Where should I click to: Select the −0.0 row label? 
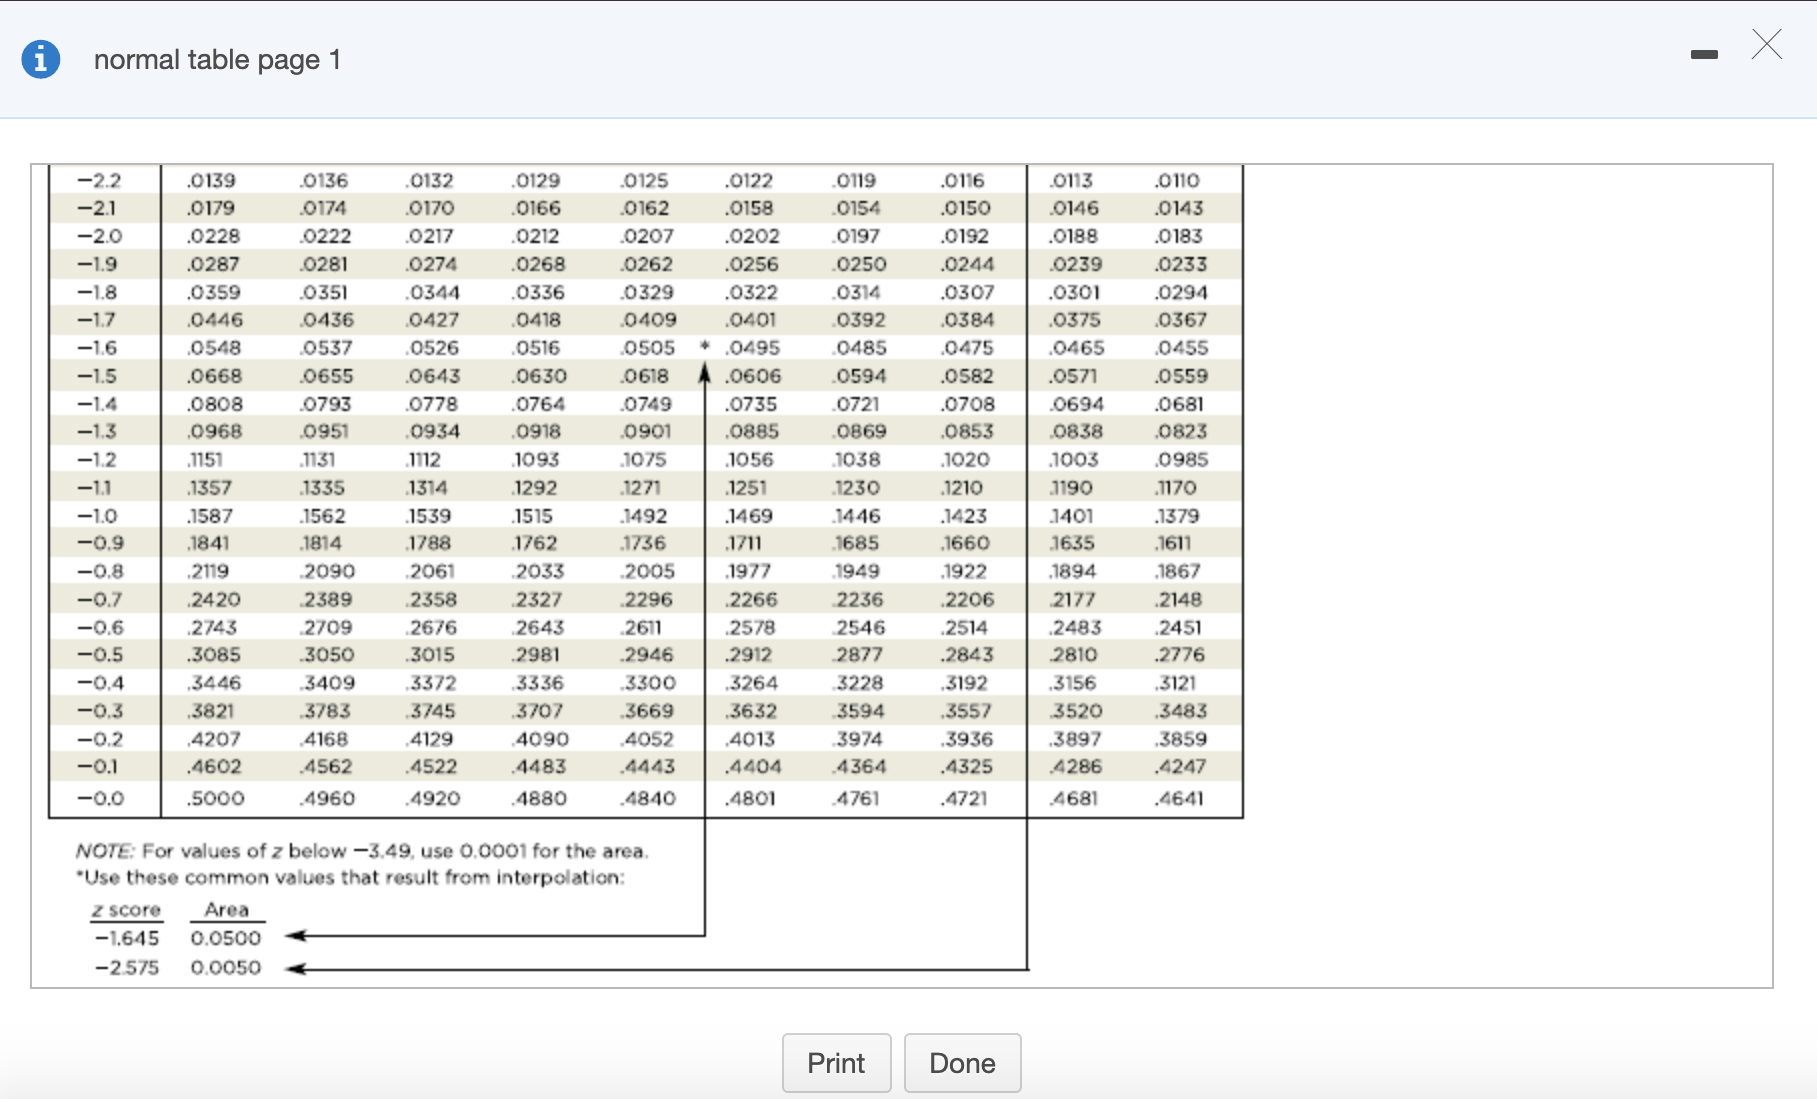[100, 799]
